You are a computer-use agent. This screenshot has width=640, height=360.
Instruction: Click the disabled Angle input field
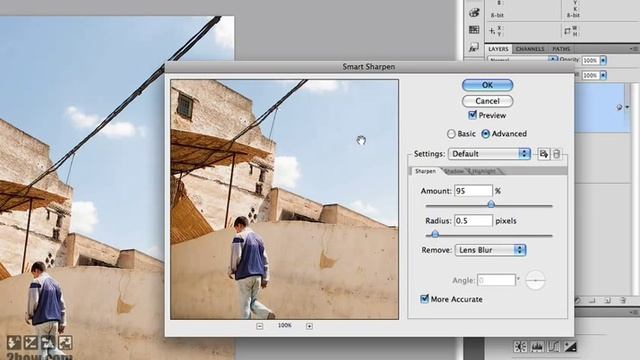point(496,280)
